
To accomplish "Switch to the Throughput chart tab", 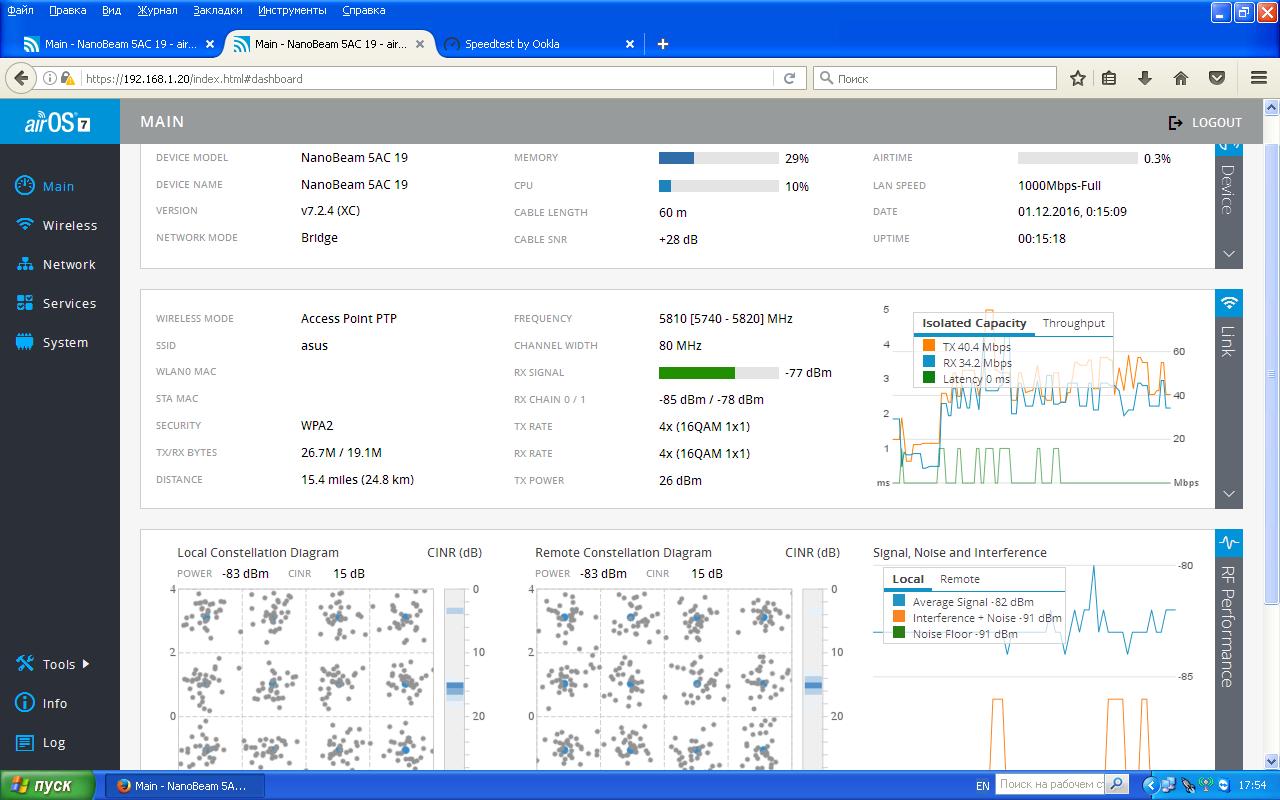I will (x=1073, y=323).
